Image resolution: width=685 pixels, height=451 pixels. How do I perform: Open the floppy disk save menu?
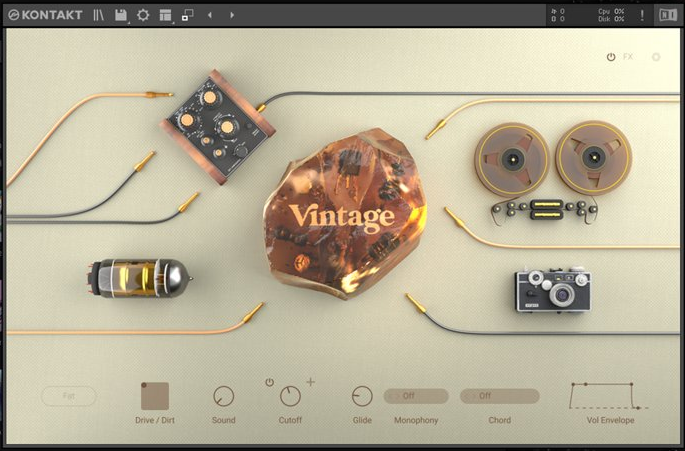coord(121,15)
